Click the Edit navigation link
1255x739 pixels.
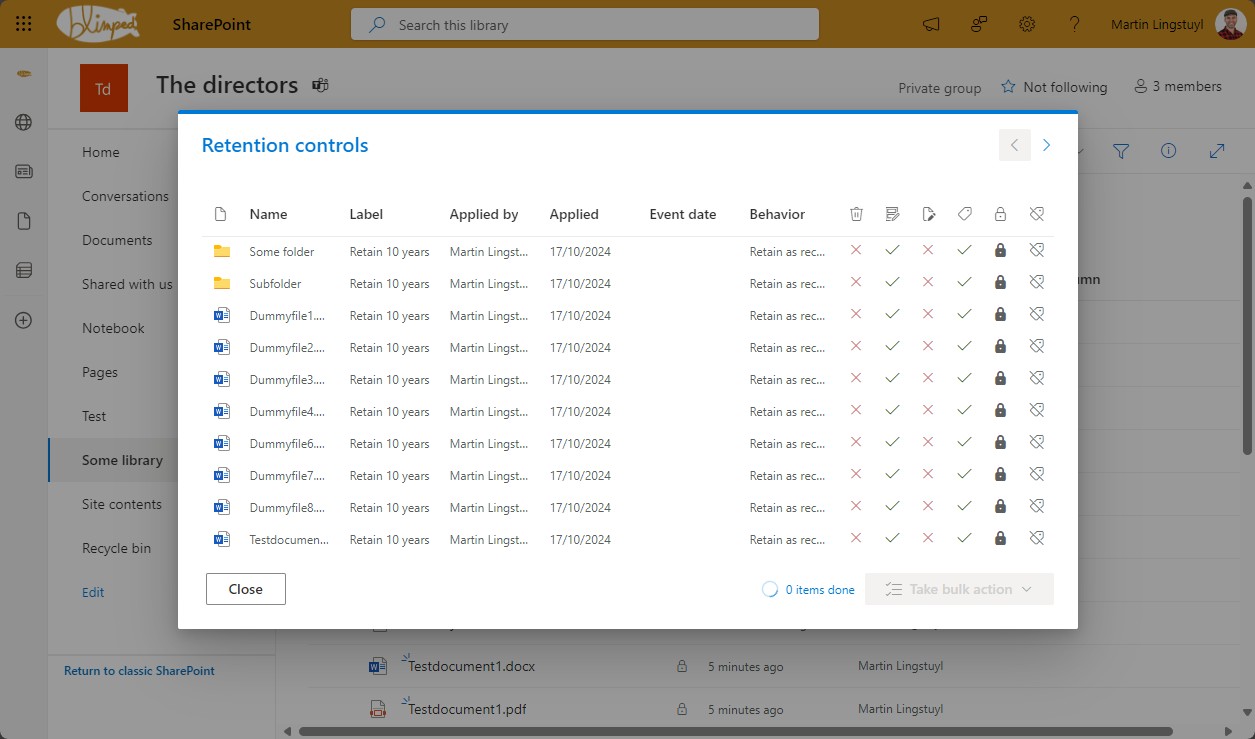[x=93, y=592]
